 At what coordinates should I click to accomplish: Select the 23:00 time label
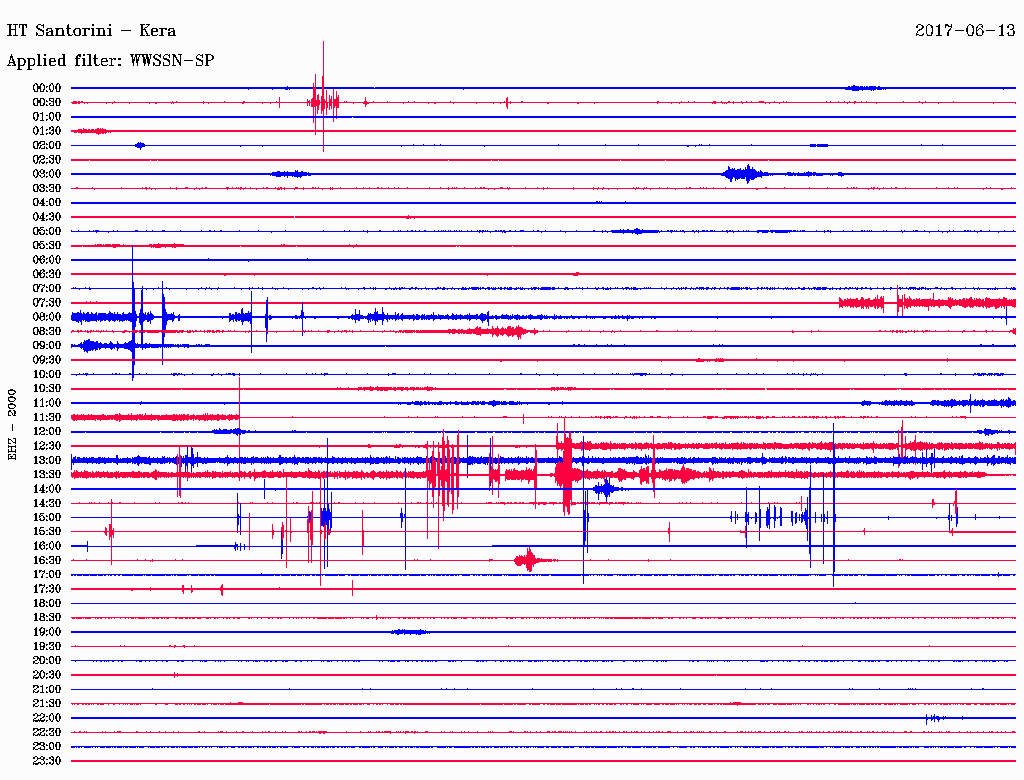point(47,747)
